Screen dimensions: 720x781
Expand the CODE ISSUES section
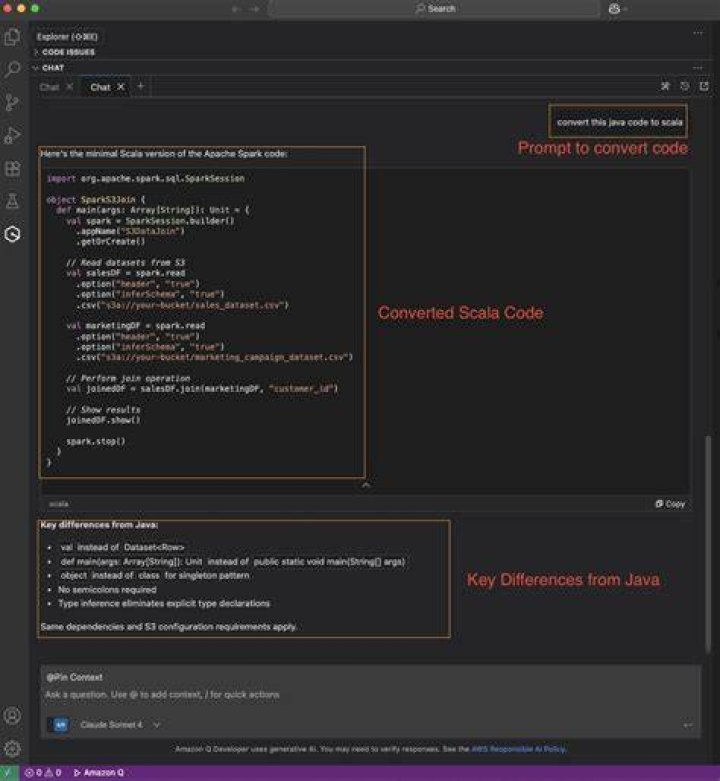pyautogui.click(x=68, y=52)
